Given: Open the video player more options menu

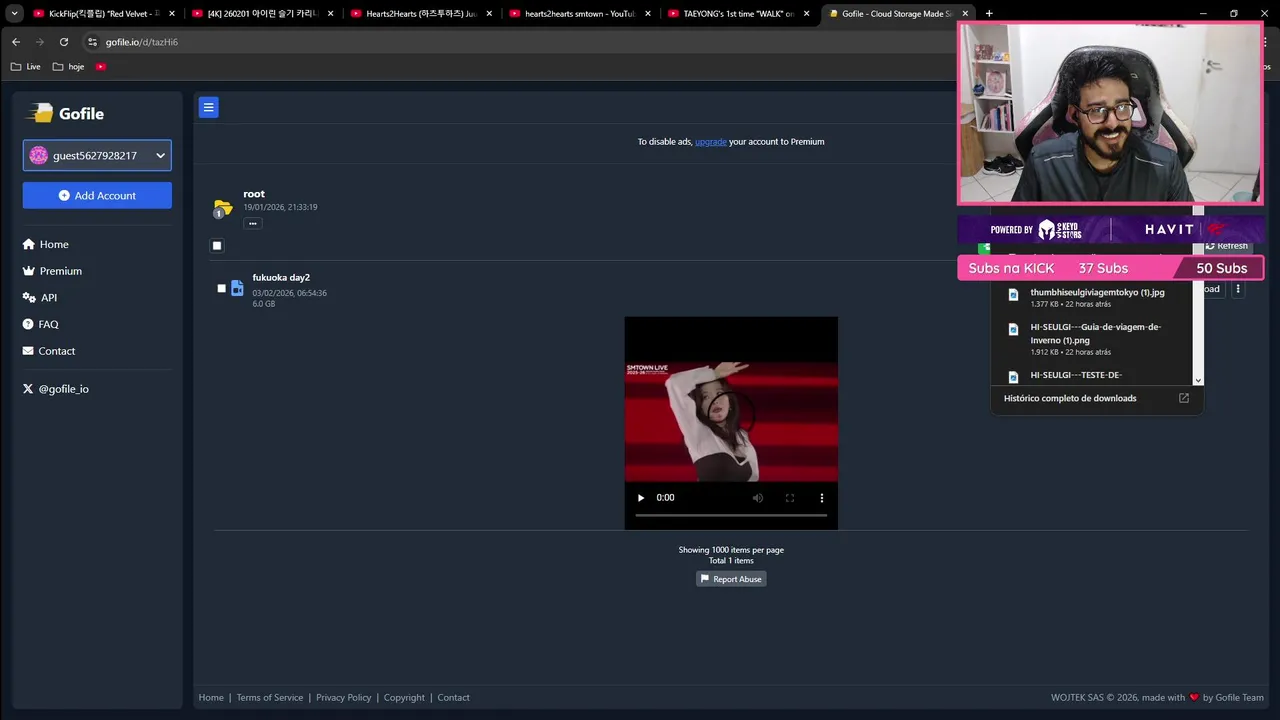Looking at the screenshot, I should (822, 498).
